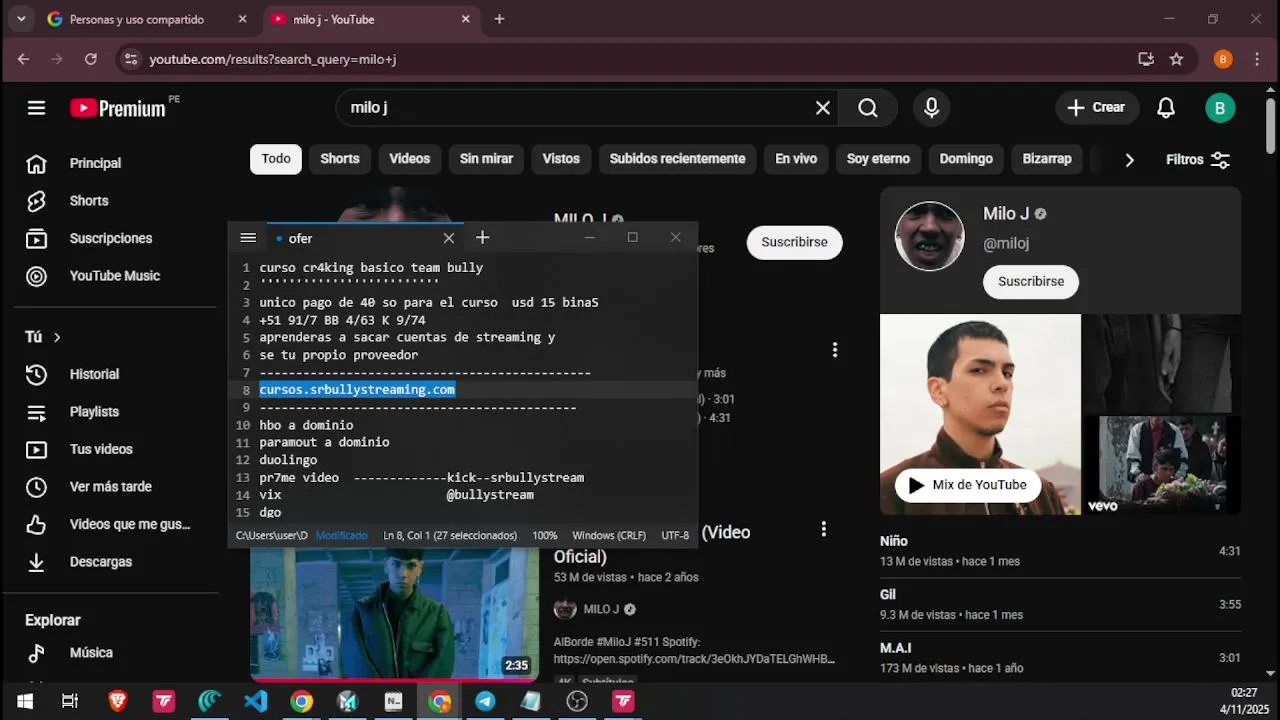Click Suscribirse in the Milo J side panel
The width and height of the screenshot is (1280, 720).
coord(1031,281)
